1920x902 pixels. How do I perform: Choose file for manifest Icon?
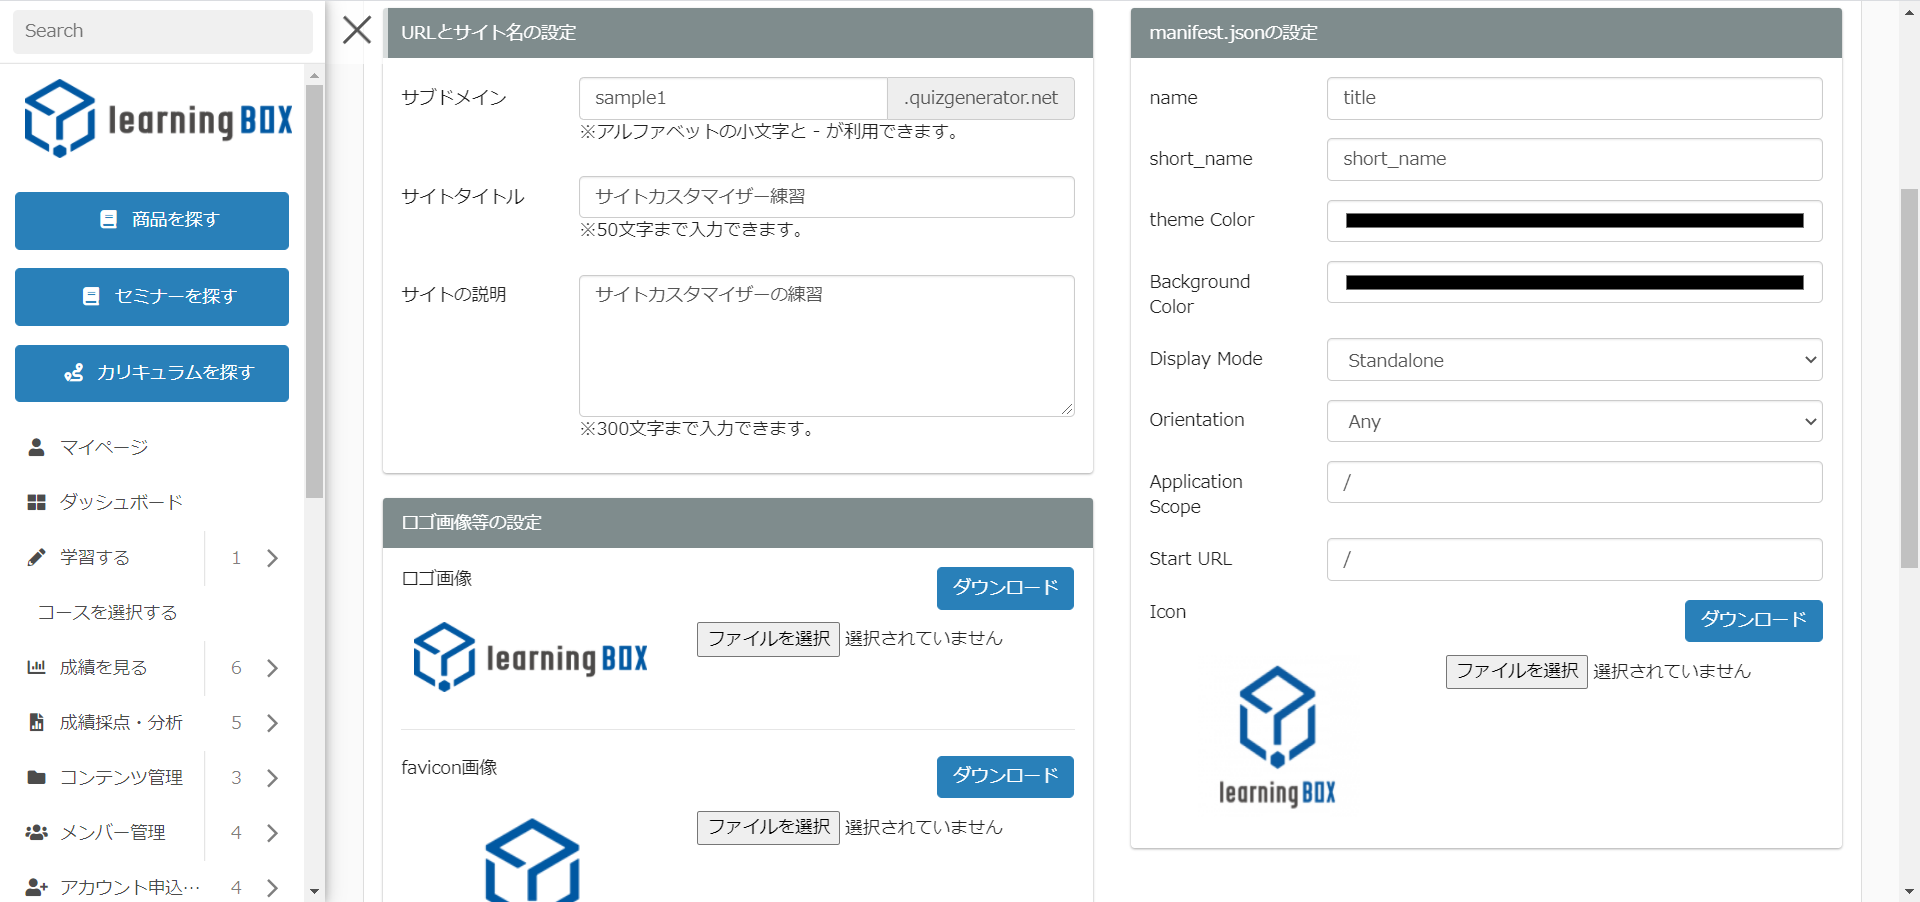(x=1516, y=671)
